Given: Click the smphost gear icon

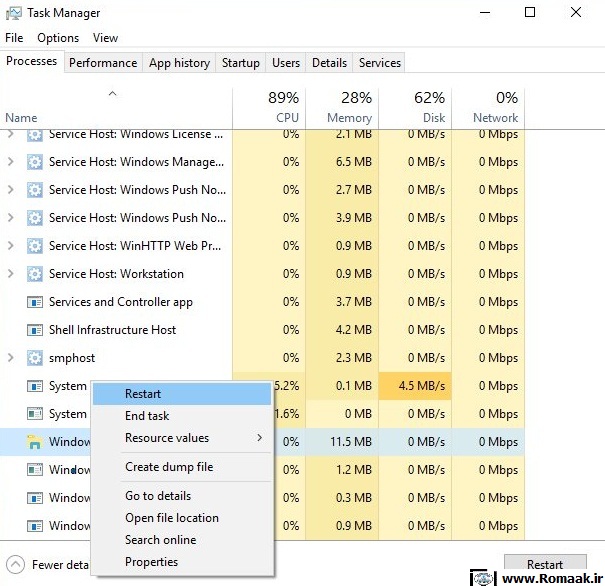Looking at the screenshot, I should point(35,358).
